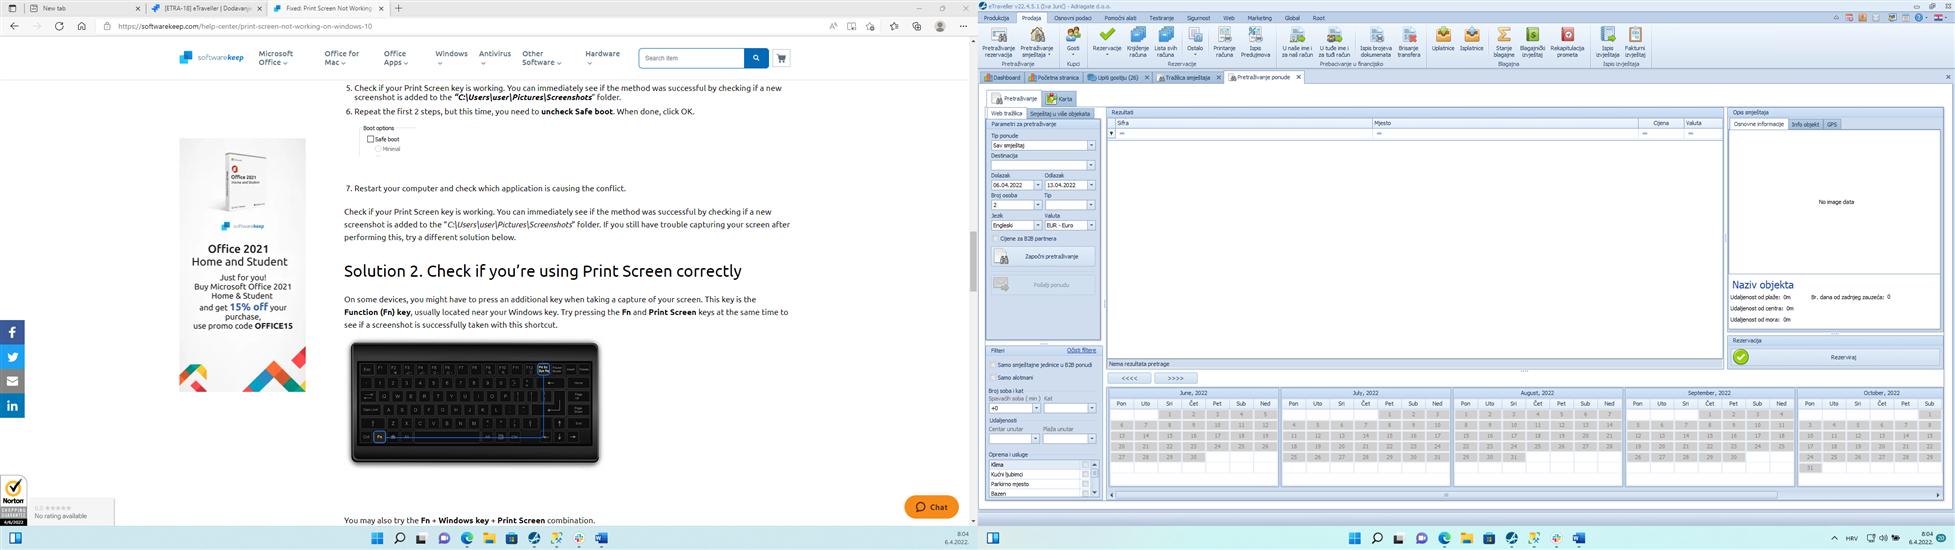Go to previous months with <<<< button
This screenshot has width=1955, height=550.
[x=1130, y=378]
